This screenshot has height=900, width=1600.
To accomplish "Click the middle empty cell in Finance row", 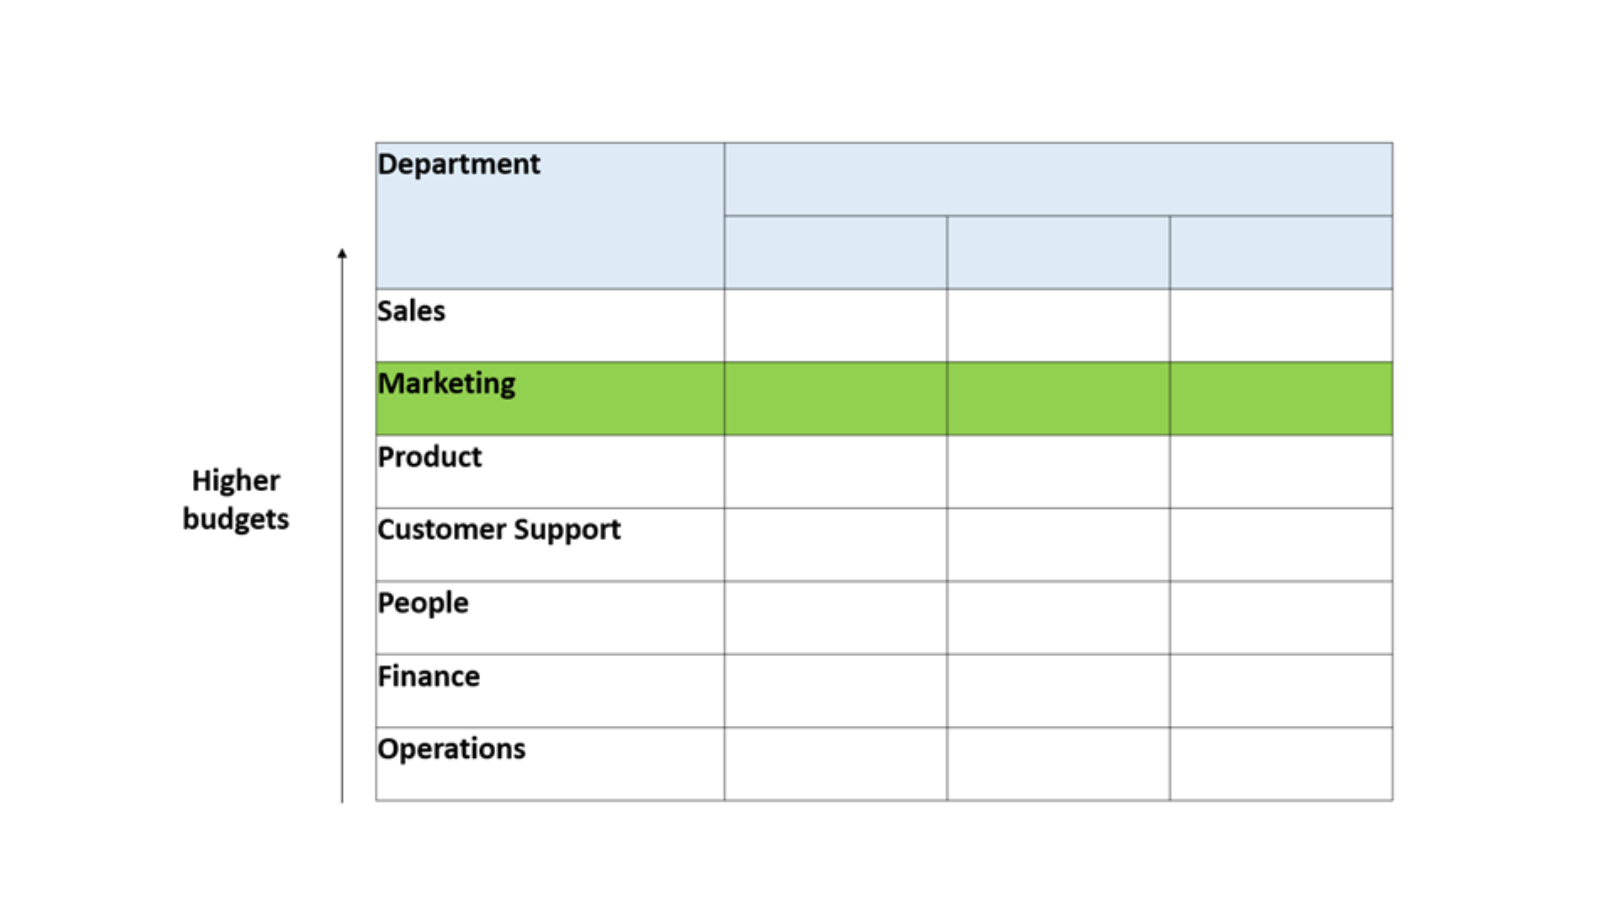I will click(x=1058, y=690).
